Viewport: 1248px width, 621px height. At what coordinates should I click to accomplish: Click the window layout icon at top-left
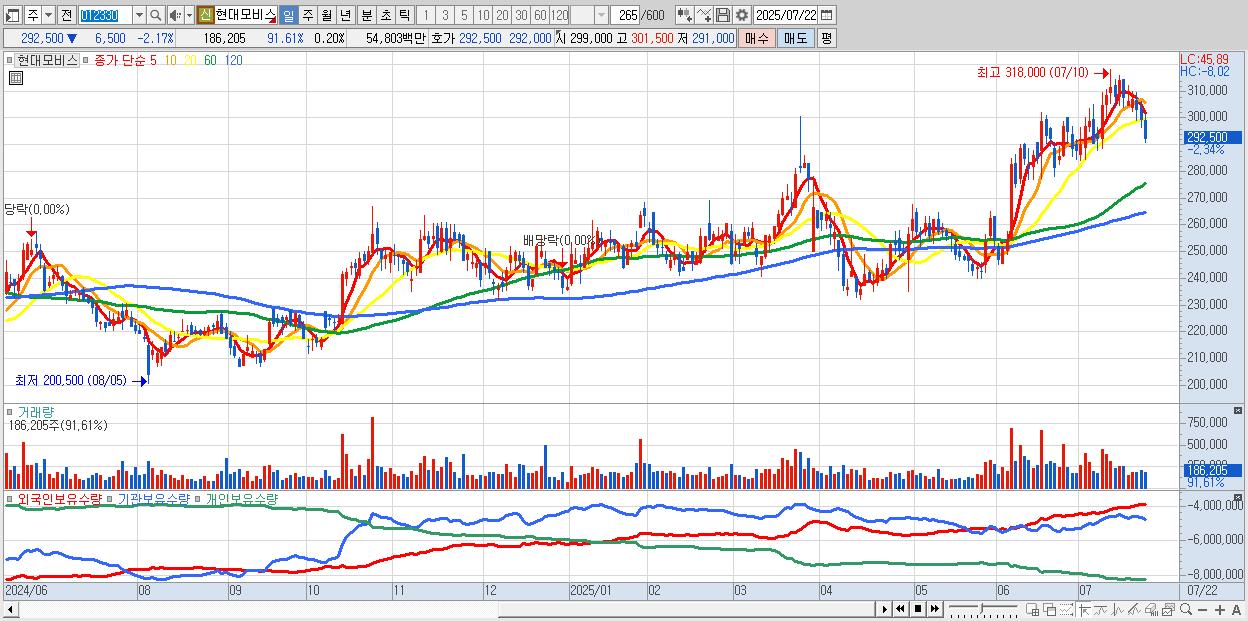(12, 15)
